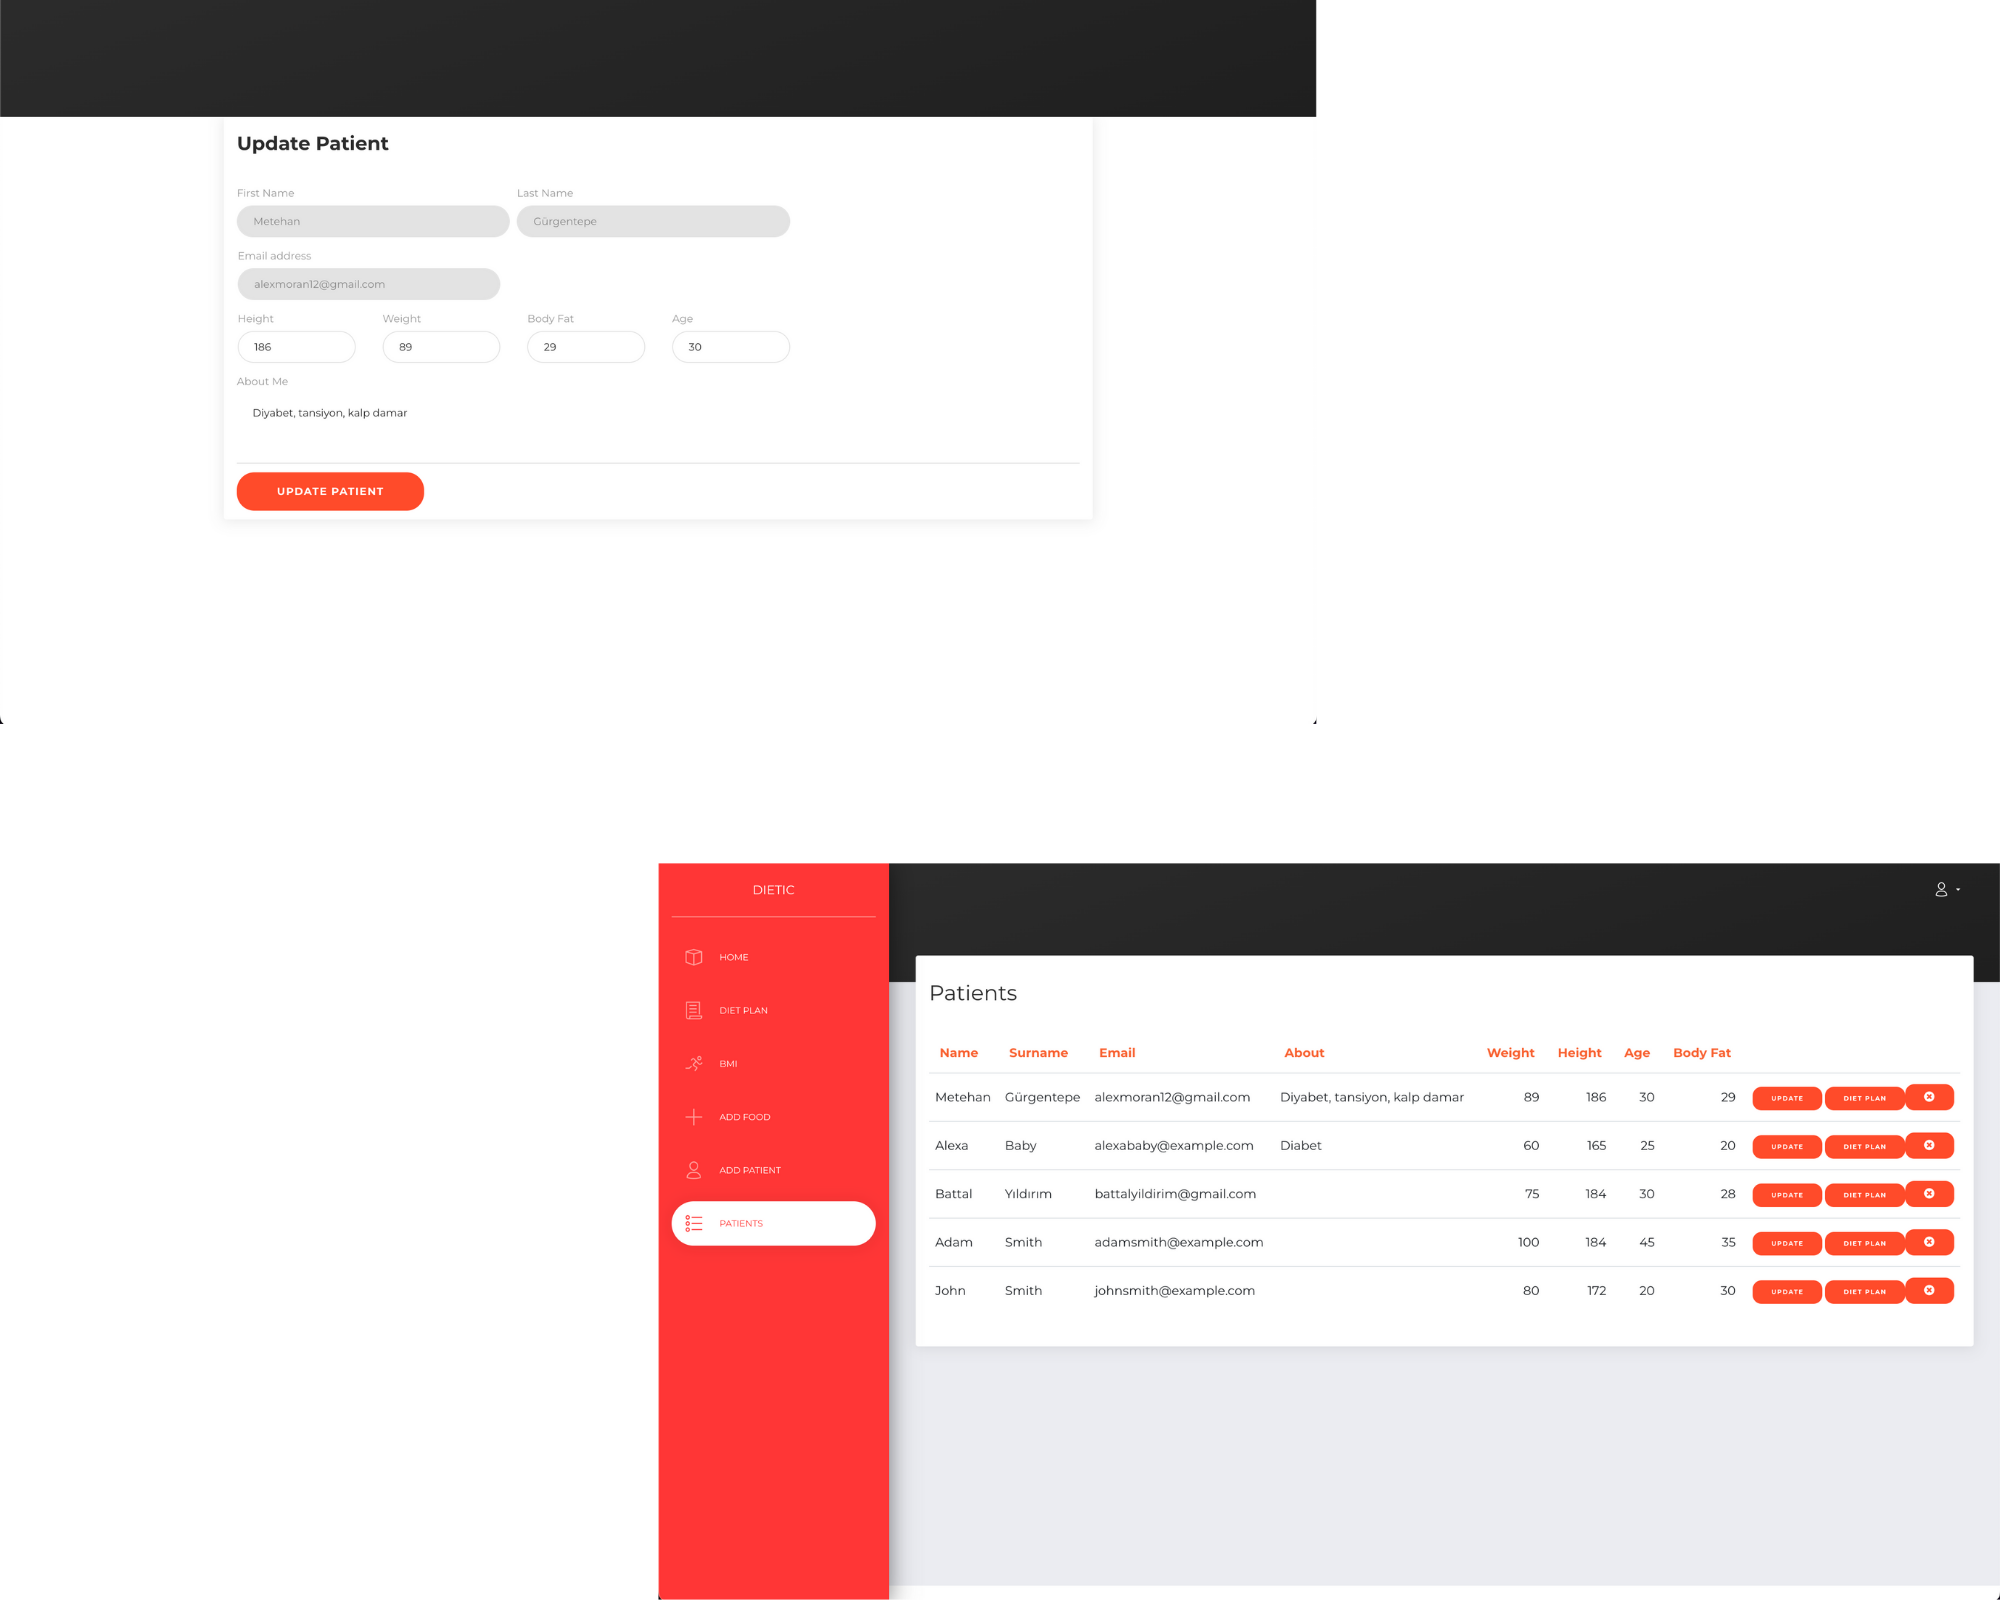The height and width of the screenshot is (1600, 2000).
Task: Click DIET PLAN button for Adam Smith
Action: pyautogui.click(x=1861, y=1244)
